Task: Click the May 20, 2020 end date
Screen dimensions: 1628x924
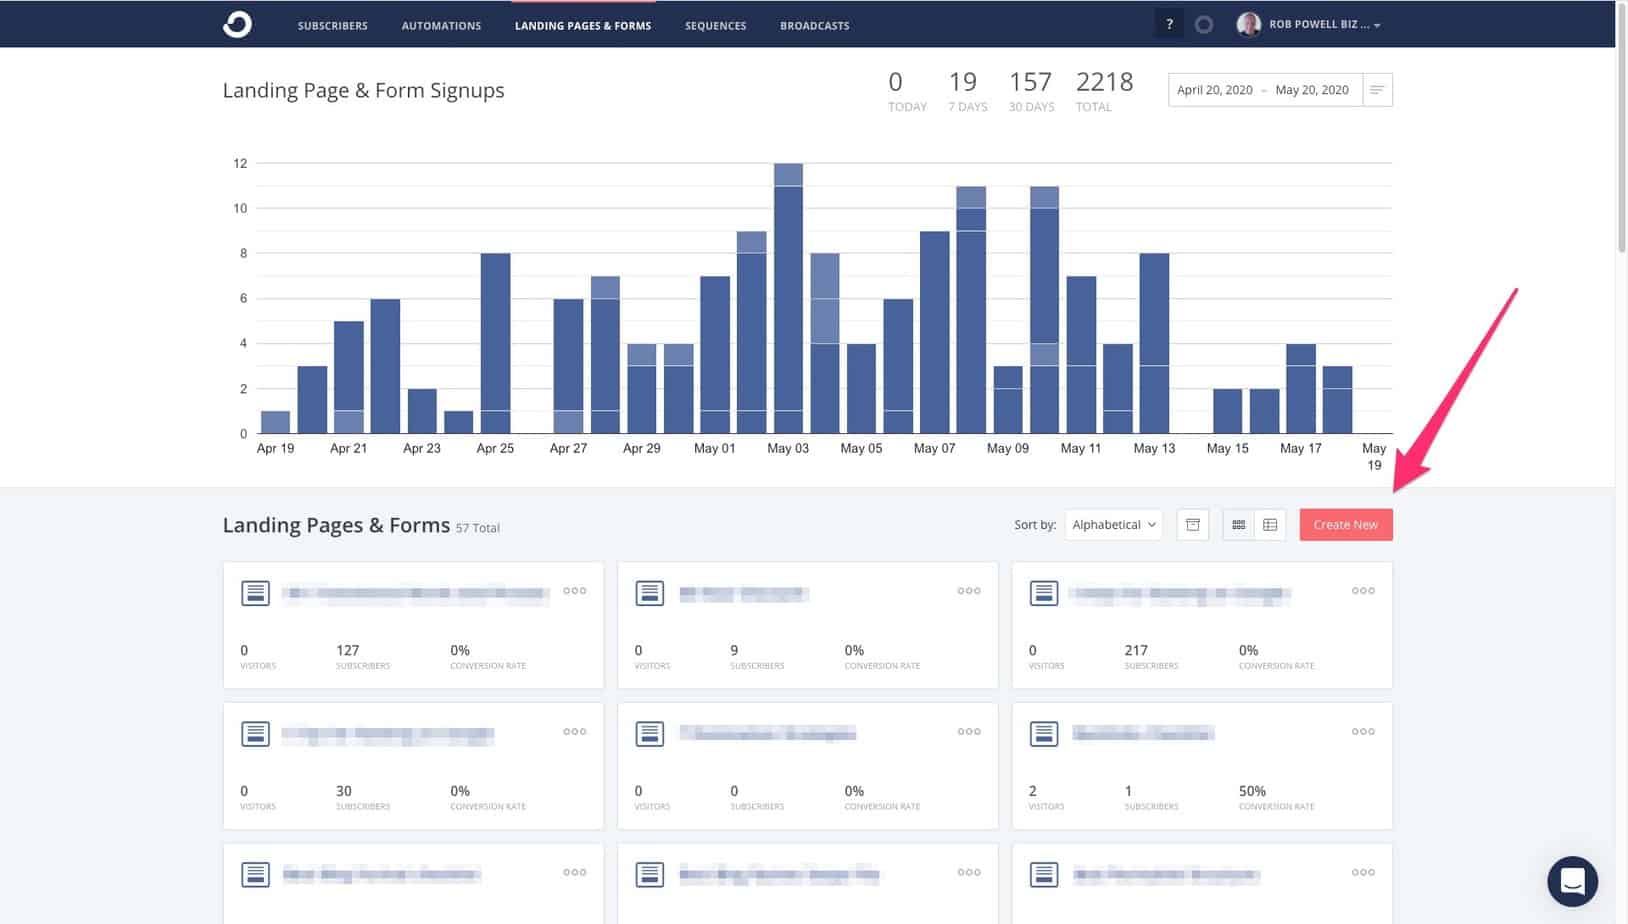Action: coord(1312,90)
